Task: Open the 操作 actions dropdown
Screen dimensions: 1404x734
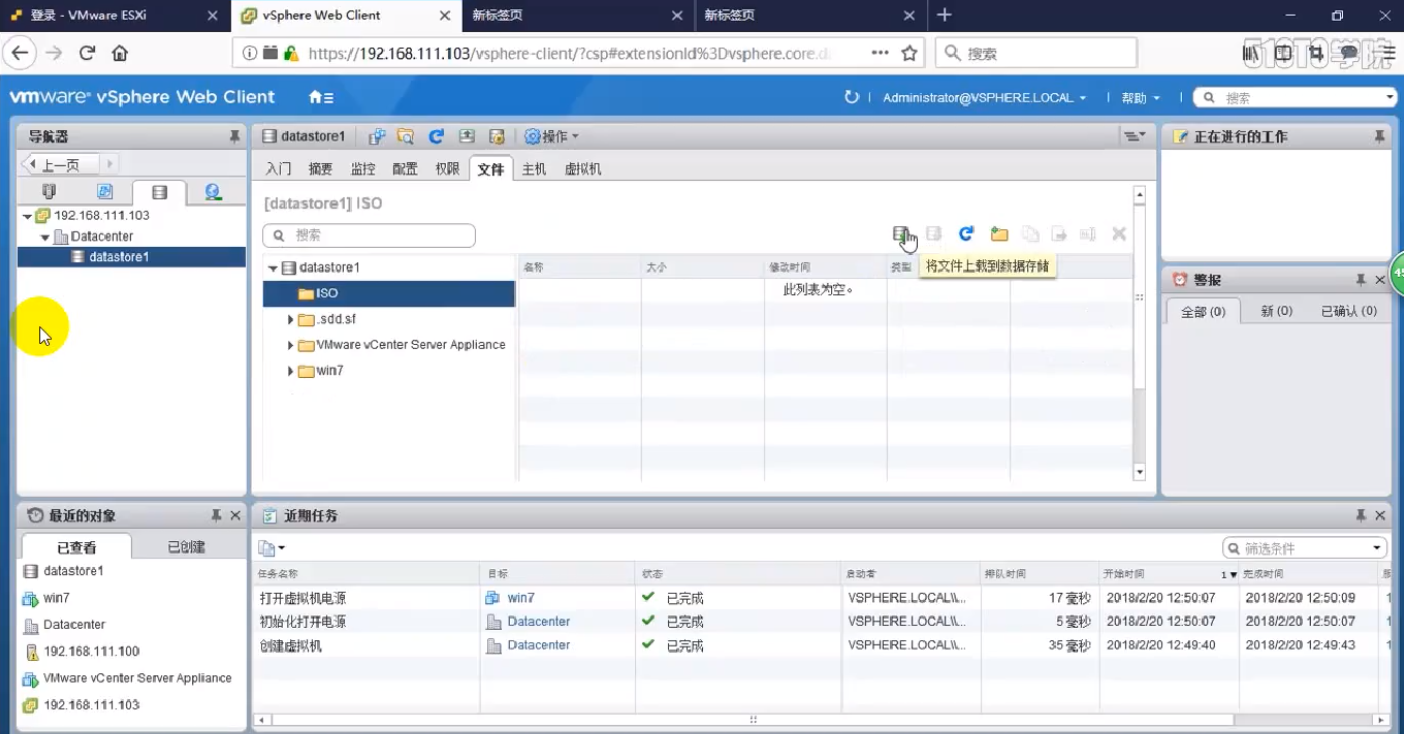Action: click(x=552, y=136)
